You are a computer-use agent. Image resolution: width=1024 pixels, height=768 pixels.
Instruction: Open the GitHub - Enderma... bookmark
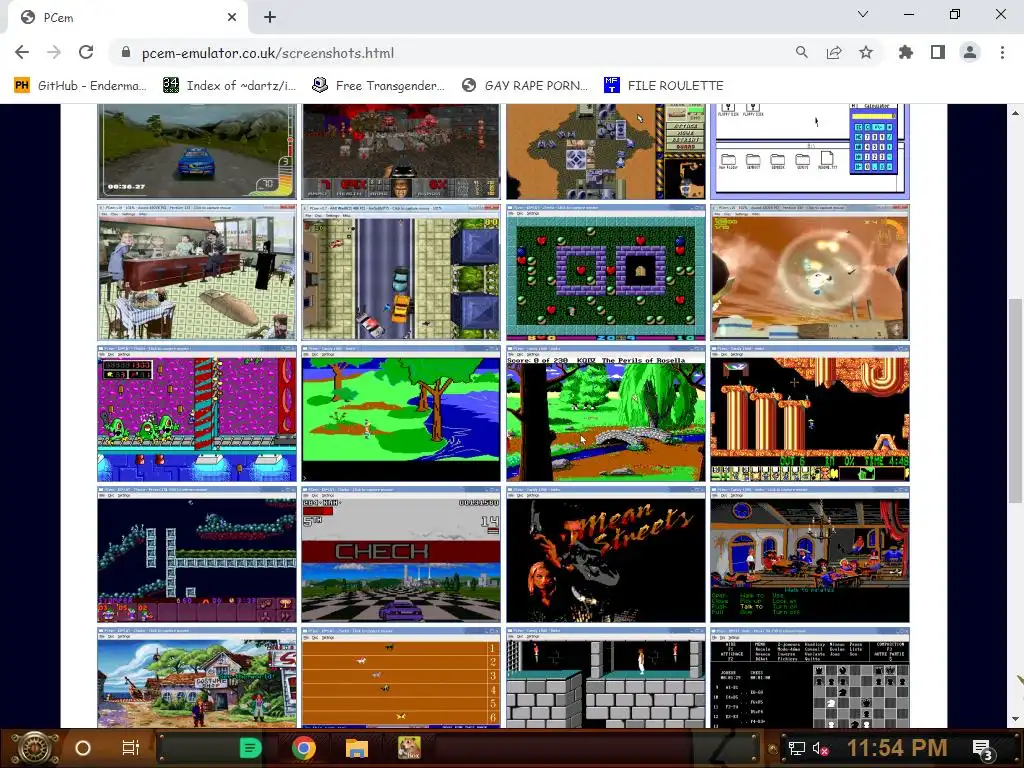tap(80, 86)
